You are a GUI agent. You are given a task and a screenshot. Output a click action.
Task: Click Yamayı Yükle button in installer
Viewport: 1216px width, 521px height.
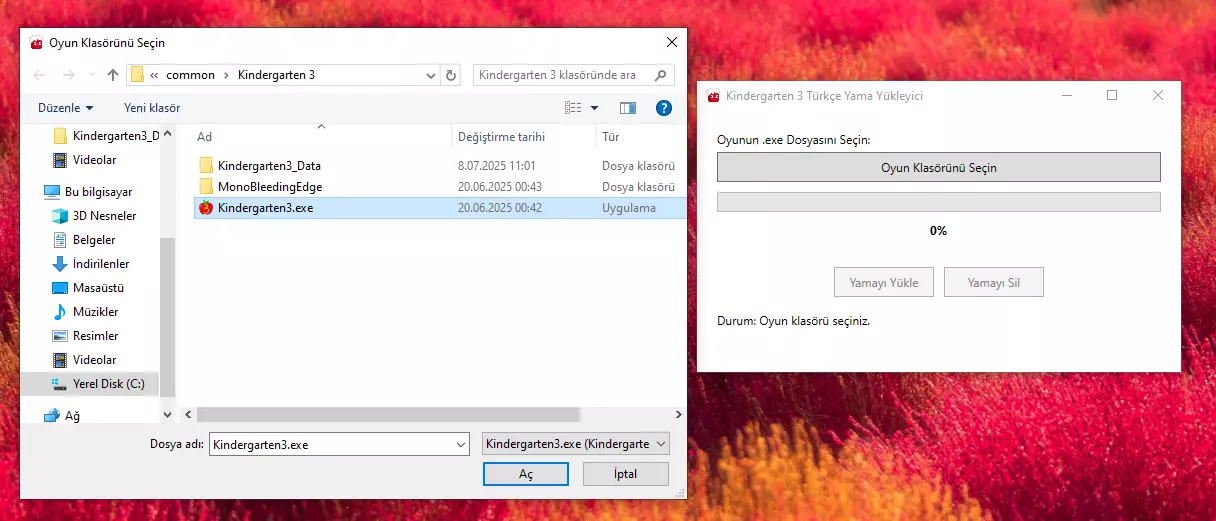click(884, 282)
